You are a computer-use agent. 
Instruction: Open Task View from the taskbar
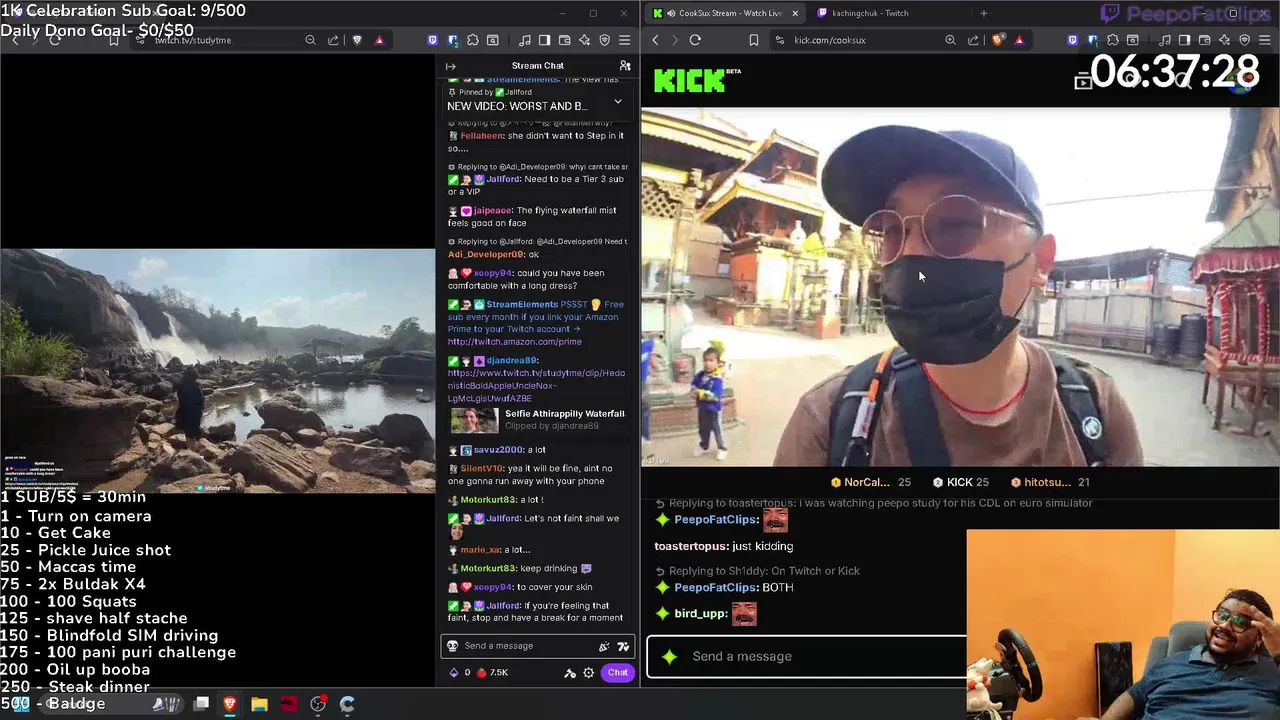(201, 704)
